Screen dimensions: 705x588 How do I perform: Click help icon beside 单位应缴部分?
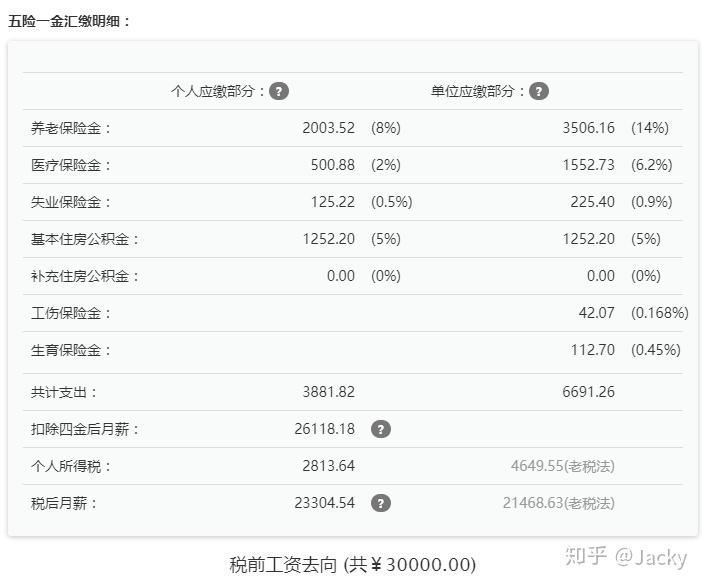[539, 91]
